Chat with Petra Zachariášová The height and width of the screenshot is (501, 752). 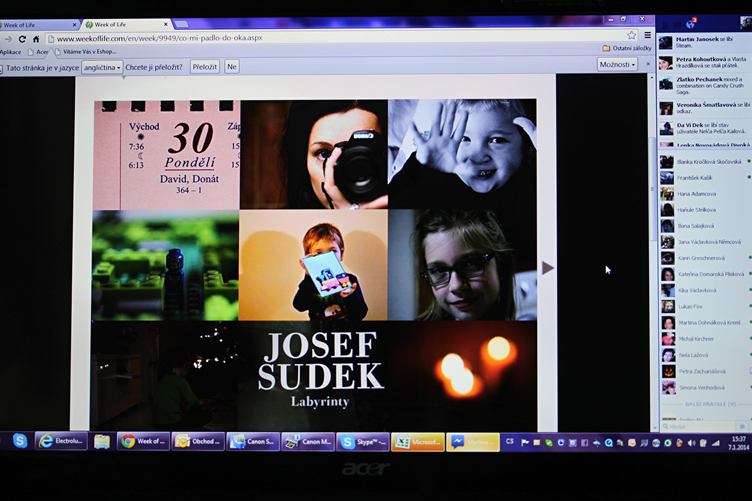coord(704,372)
